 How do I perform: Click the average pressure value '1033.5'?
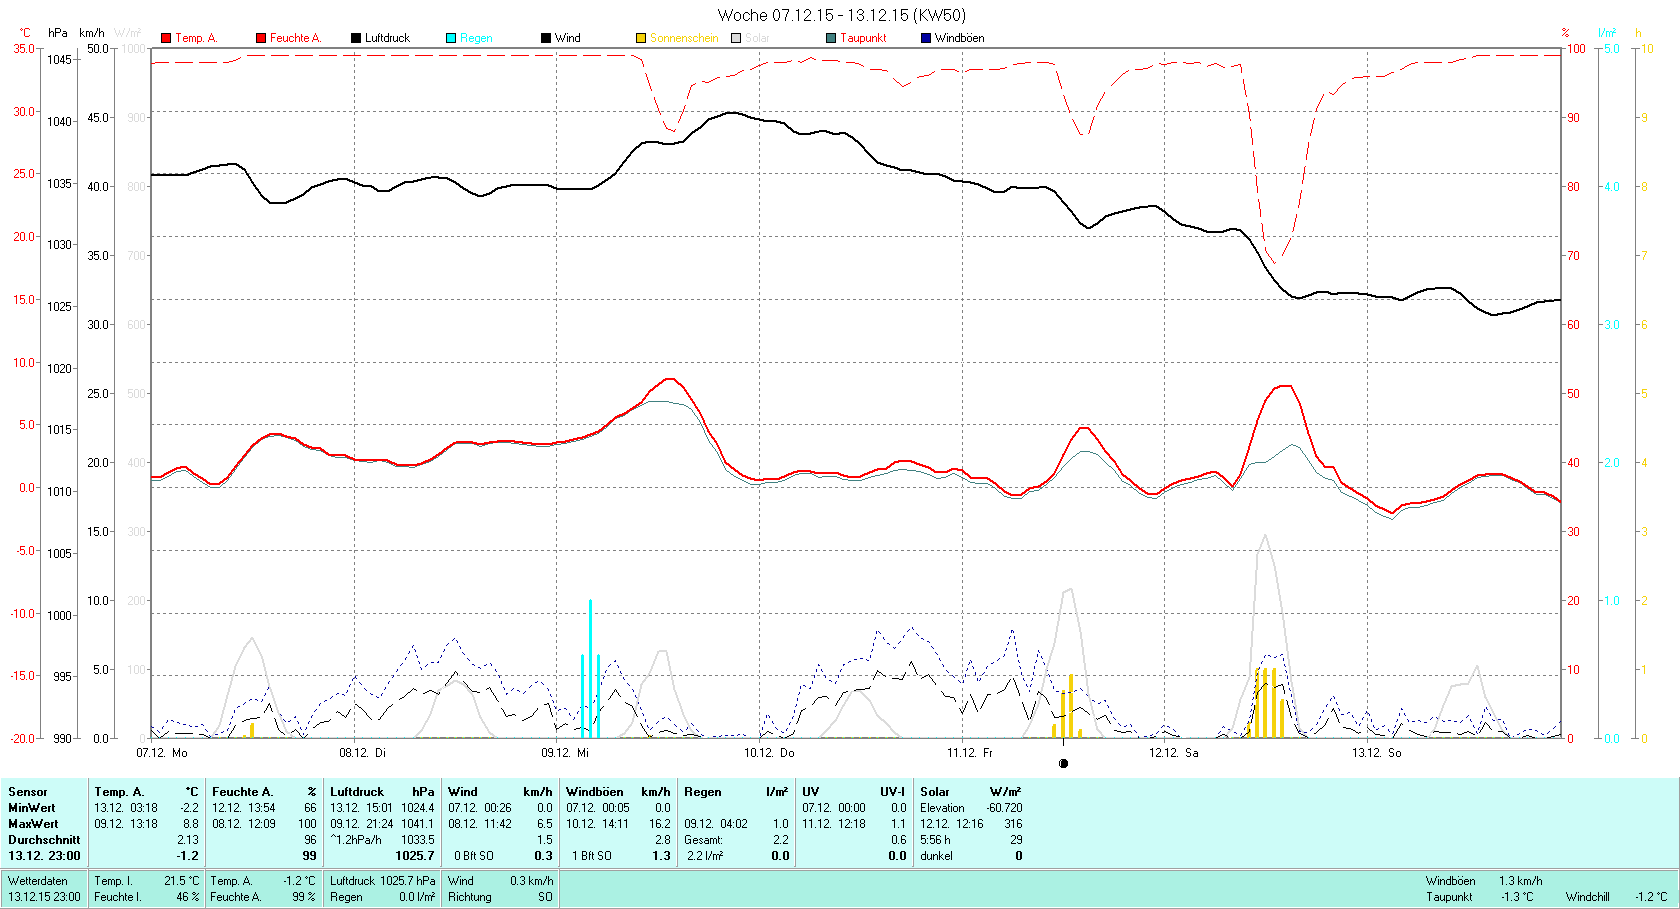click(418, 840)
